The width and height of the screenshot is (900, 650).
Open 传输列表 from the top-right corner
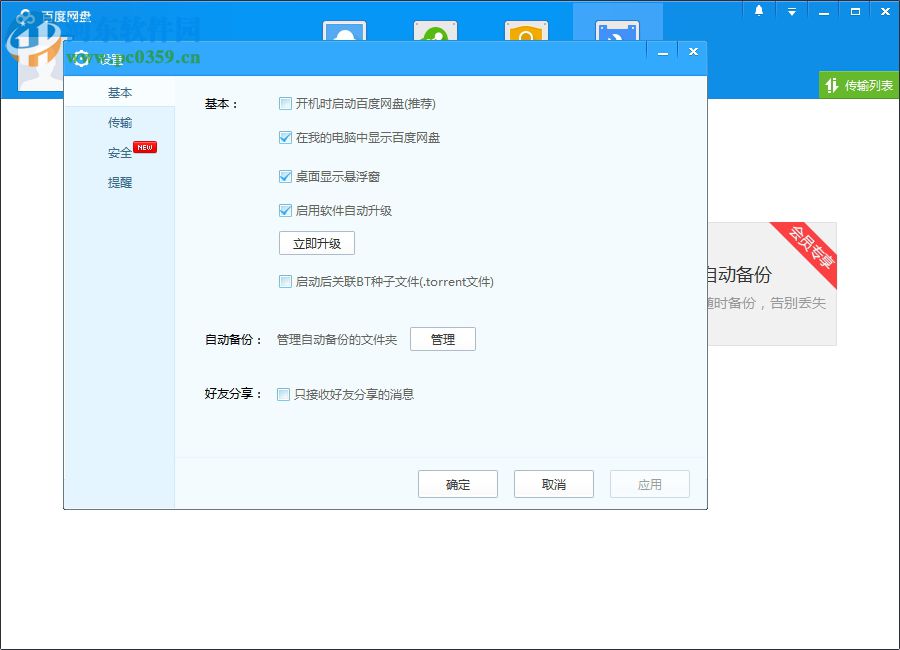857,86
